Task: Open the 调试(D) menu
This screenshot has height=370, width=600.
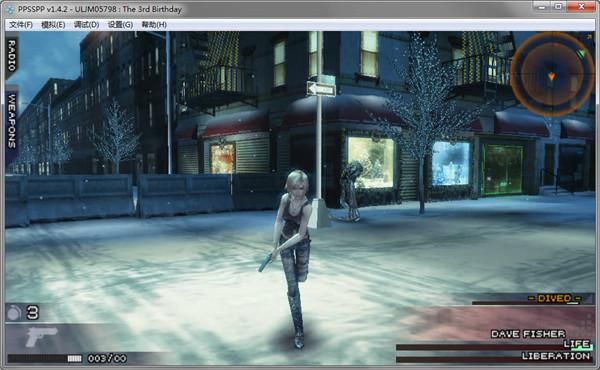Action: pyautogui.click(x=86, y=25)
